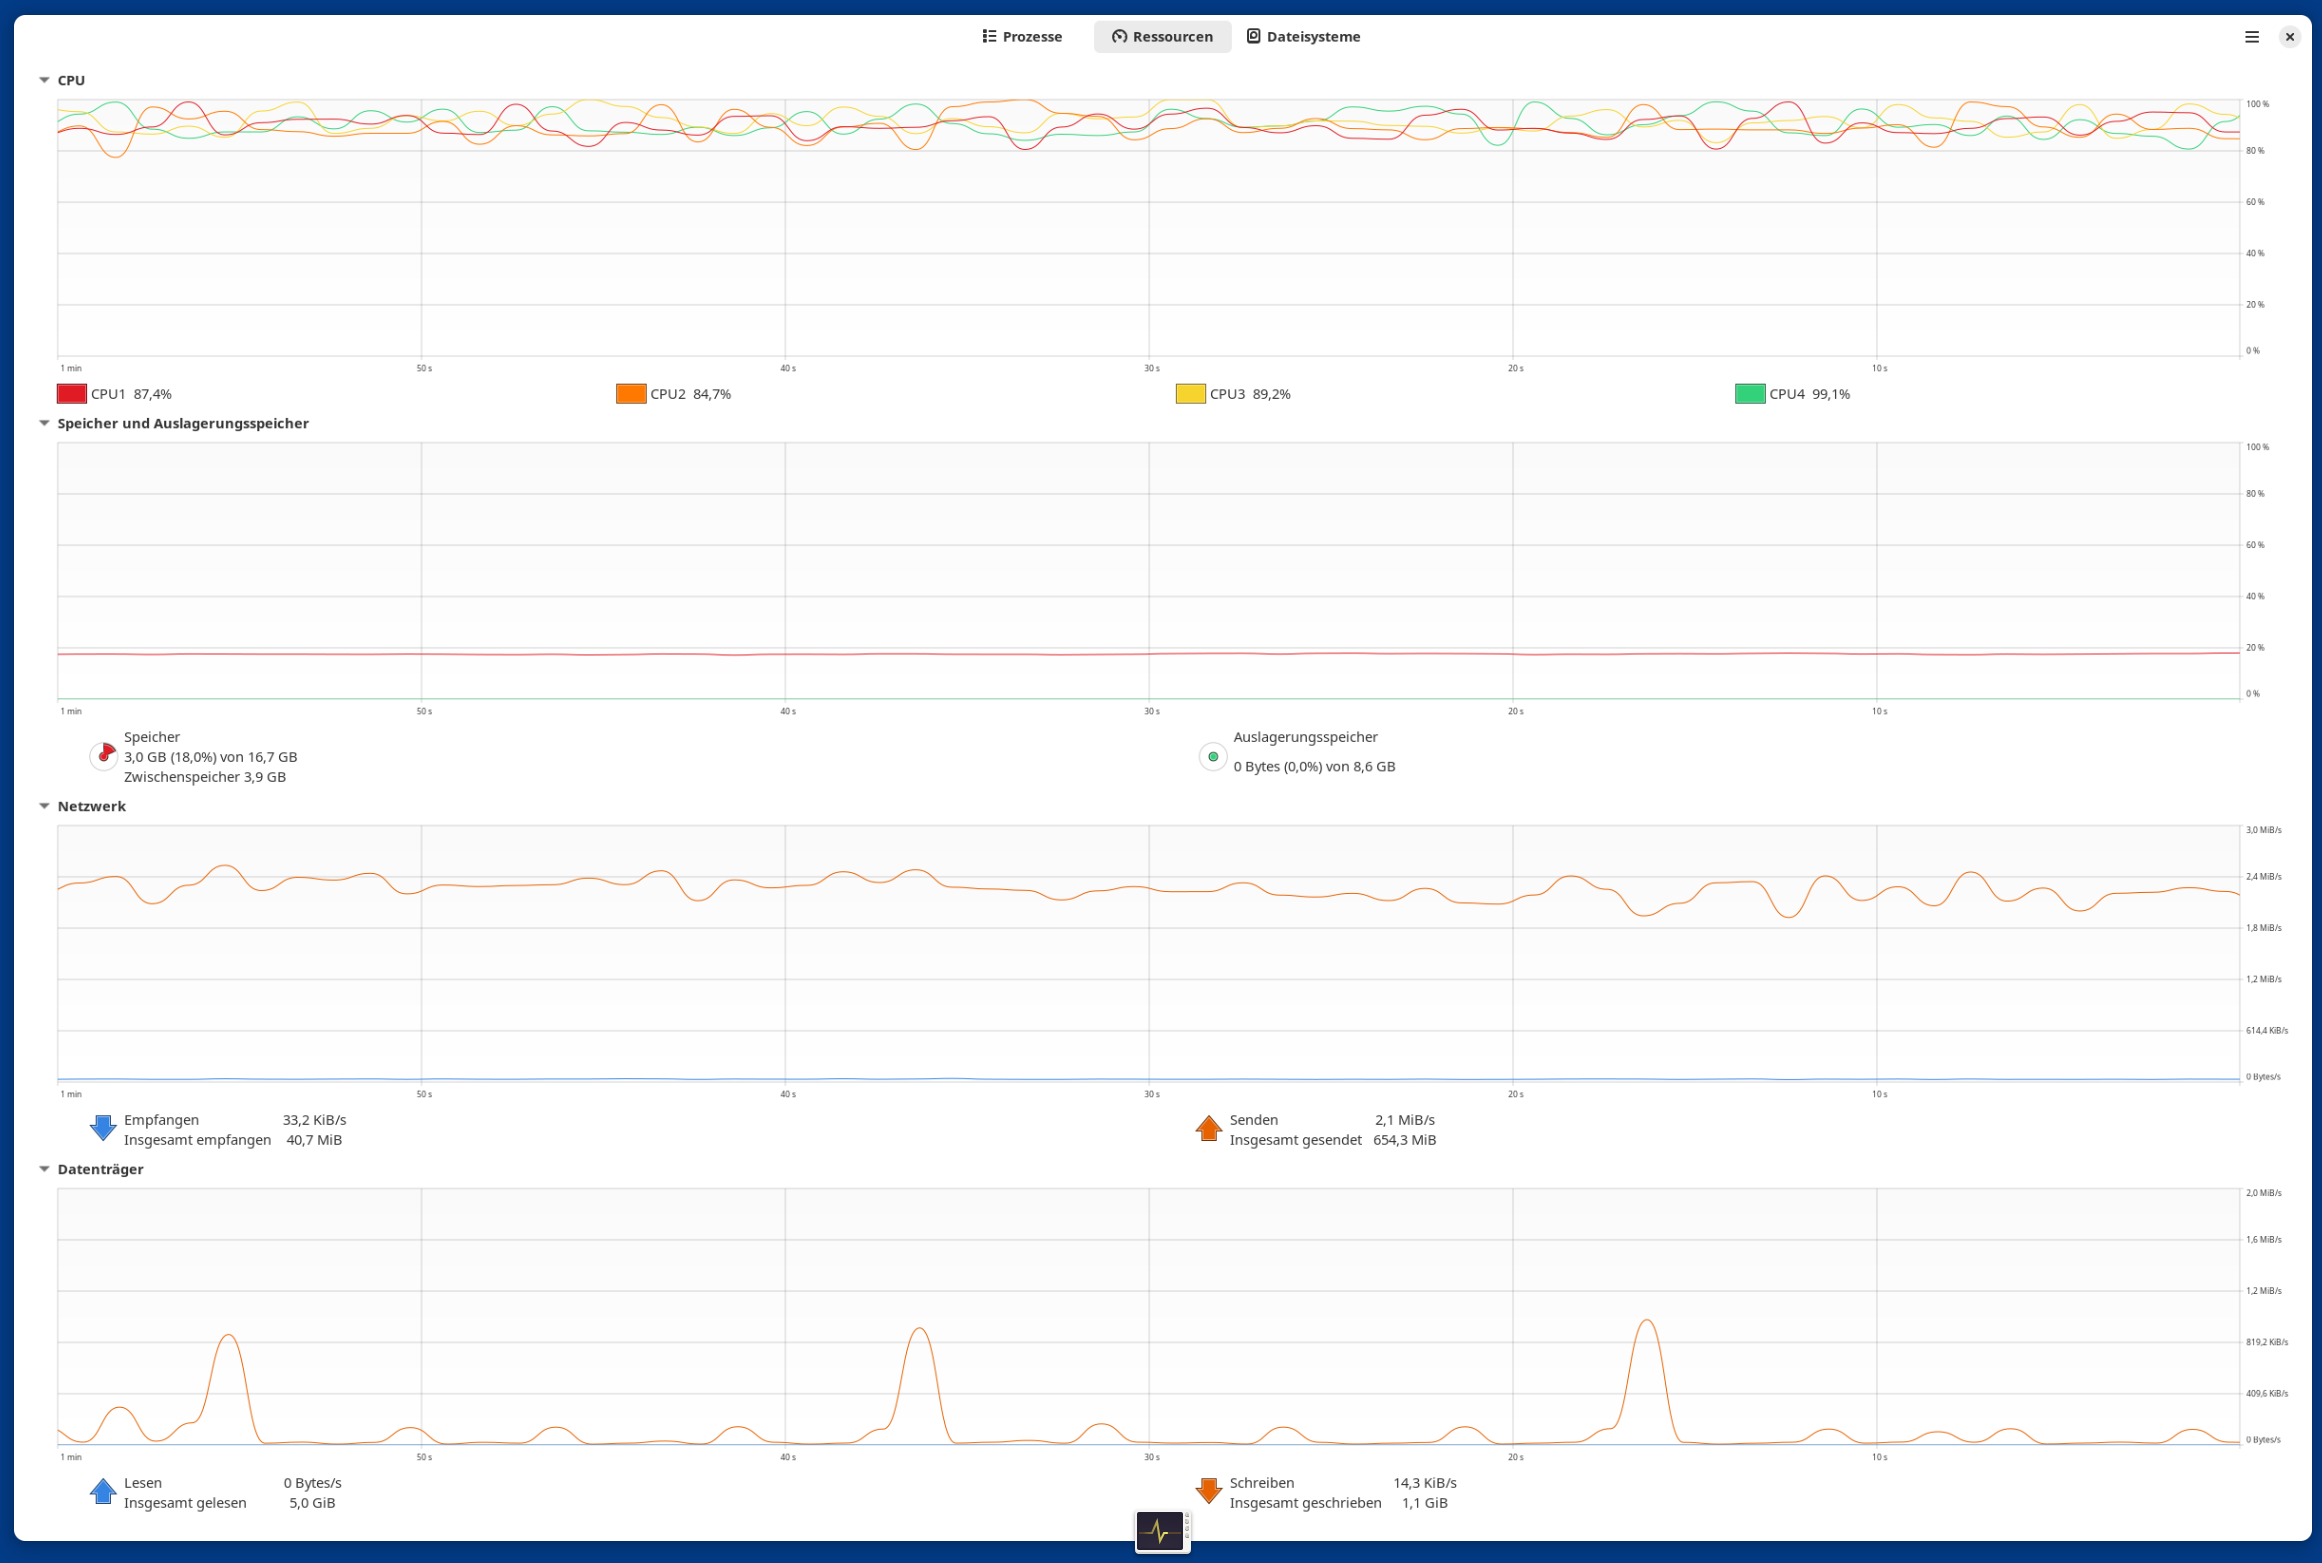Viewport: 2322px width, 1563px height.
Task: Collapse the Netzwerk section
Action: click(44, 806)
